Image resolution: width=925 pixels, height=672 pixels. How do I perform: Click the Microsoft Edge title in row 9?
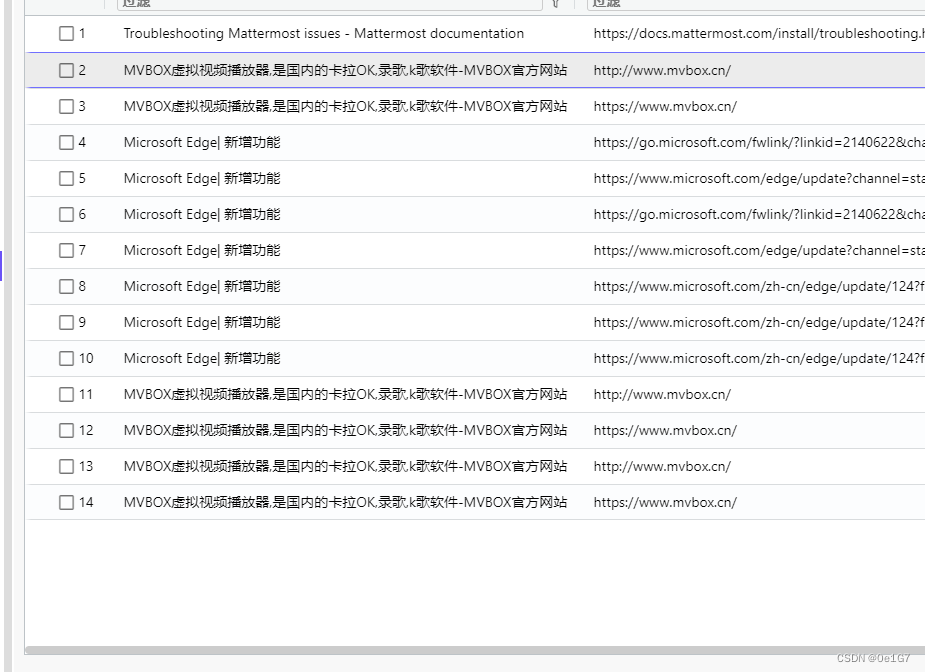(x=202, y=323)
